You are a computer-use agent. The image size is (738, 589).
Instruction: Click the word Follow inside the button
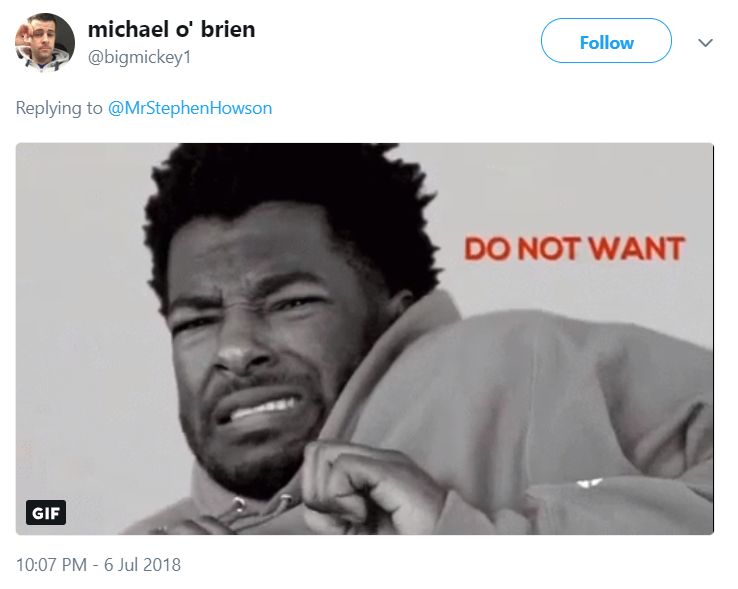coord(606,43)
